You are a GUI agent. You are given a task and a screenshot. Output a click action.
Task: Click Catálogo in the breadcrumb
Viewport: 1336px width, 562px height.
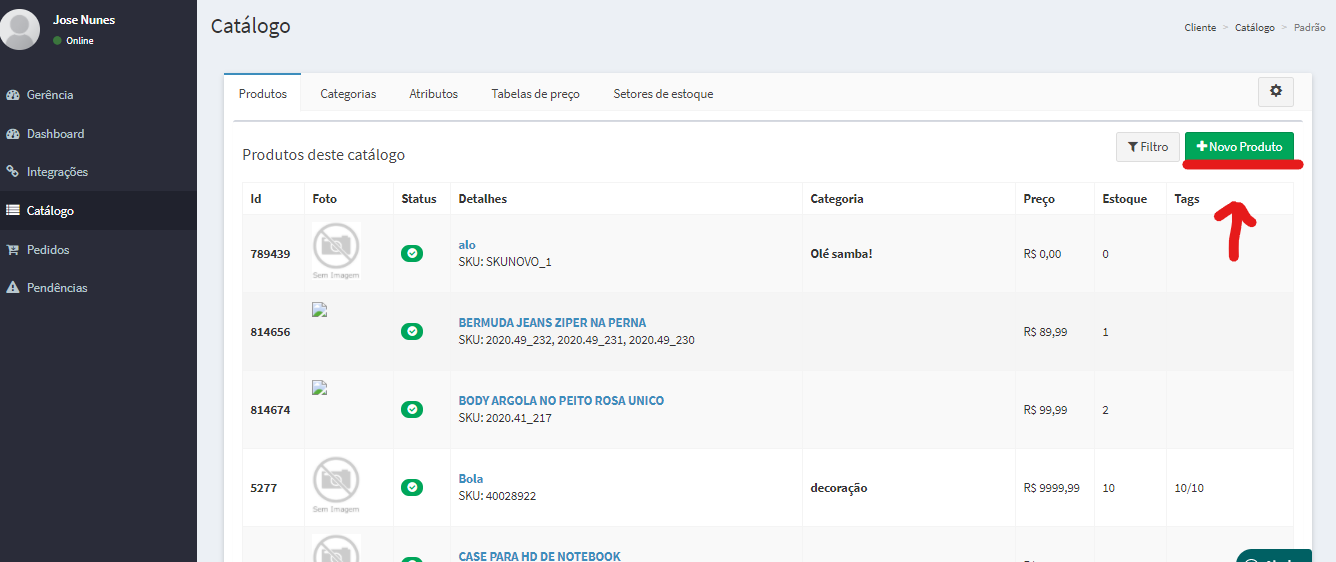(x=1255, y=28)
